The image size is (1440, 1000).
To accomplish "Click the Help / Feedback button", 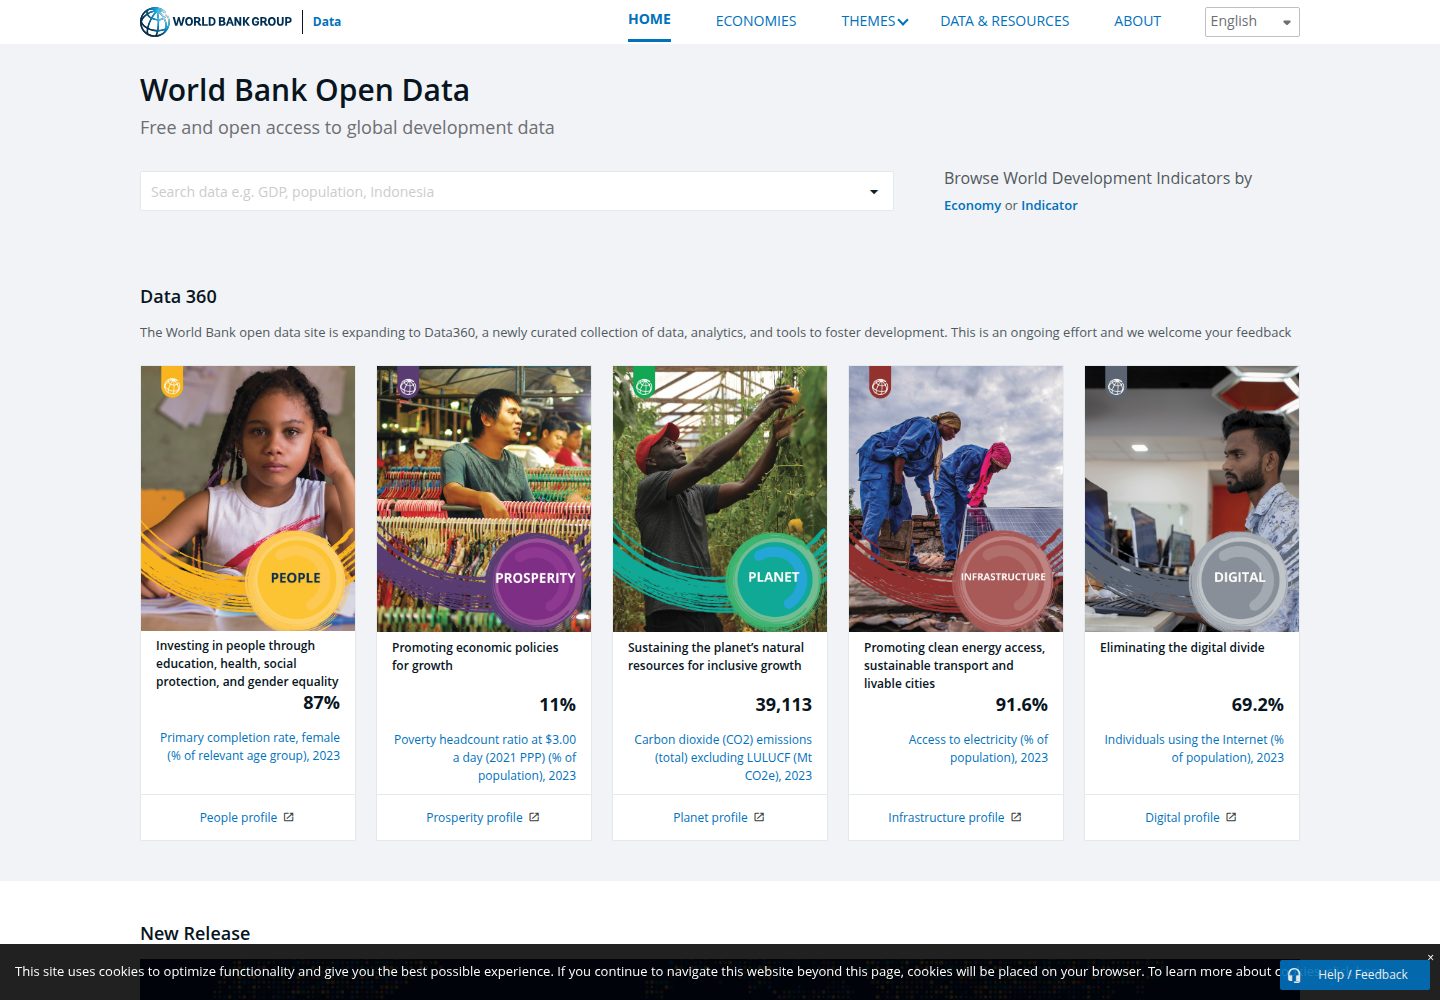I will (x=1354, y=975).
